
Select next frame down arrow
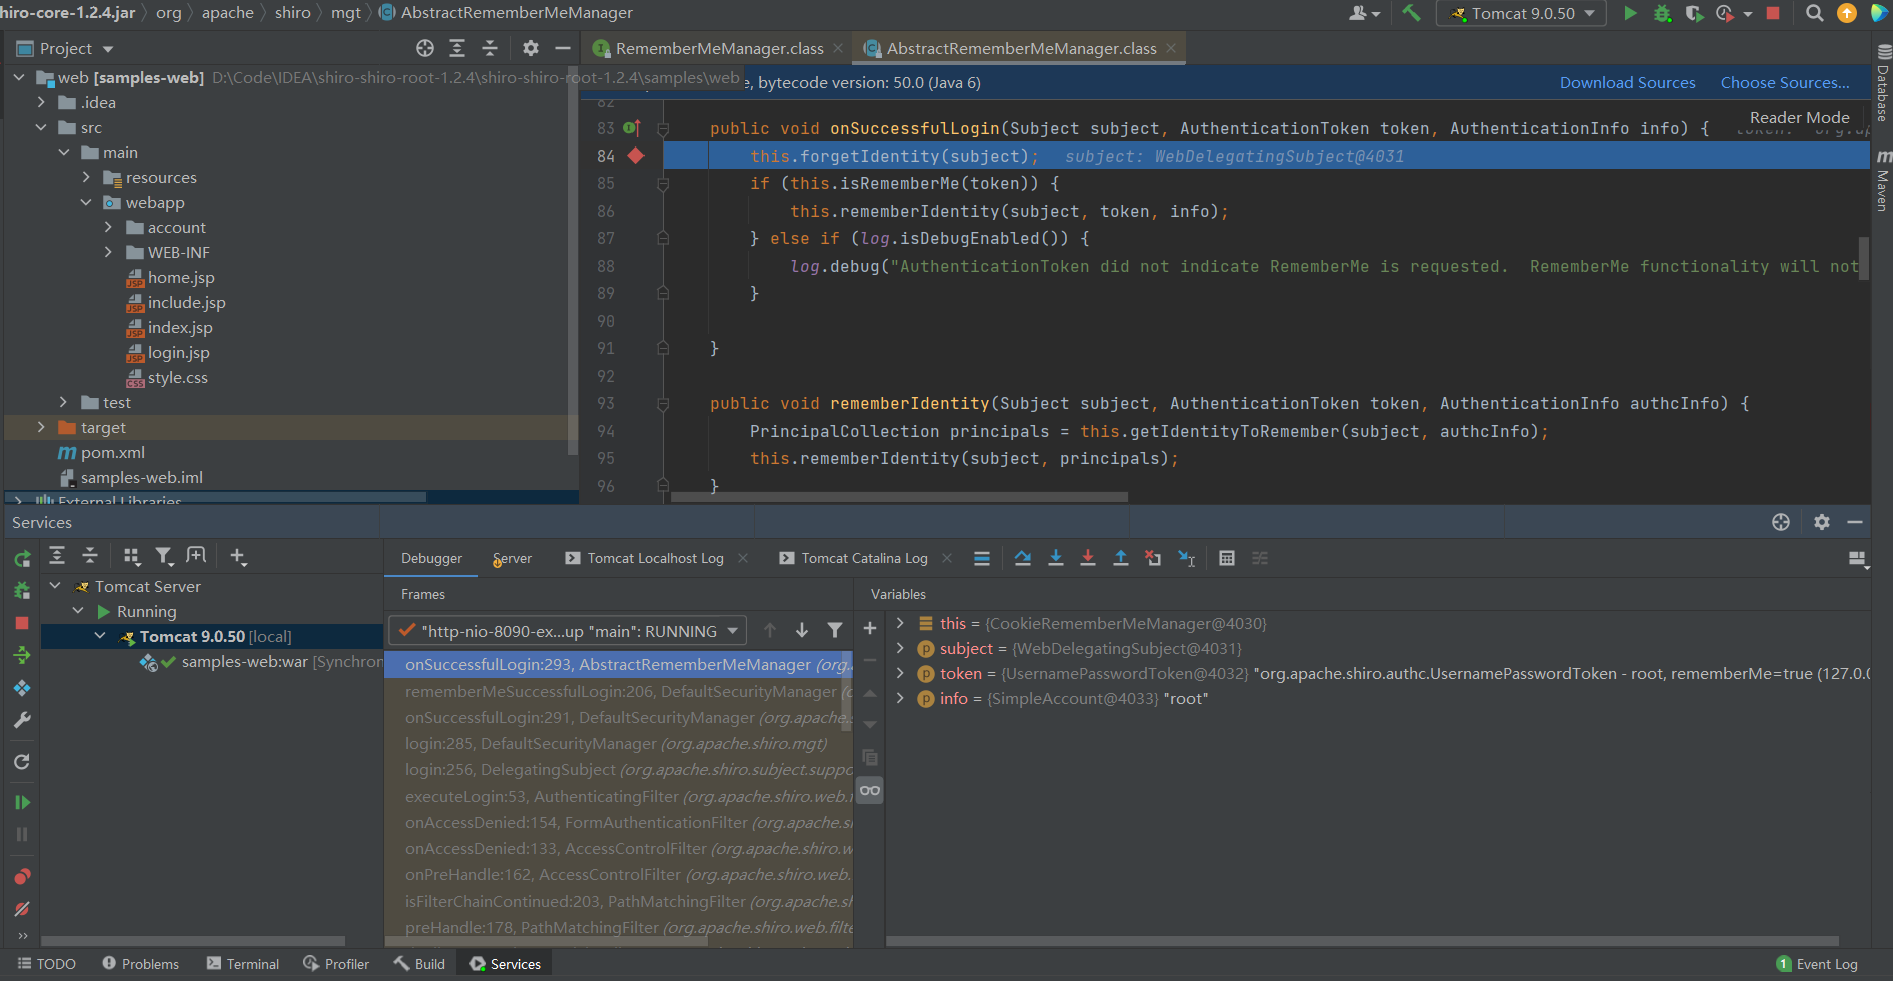tap(802, 630)
